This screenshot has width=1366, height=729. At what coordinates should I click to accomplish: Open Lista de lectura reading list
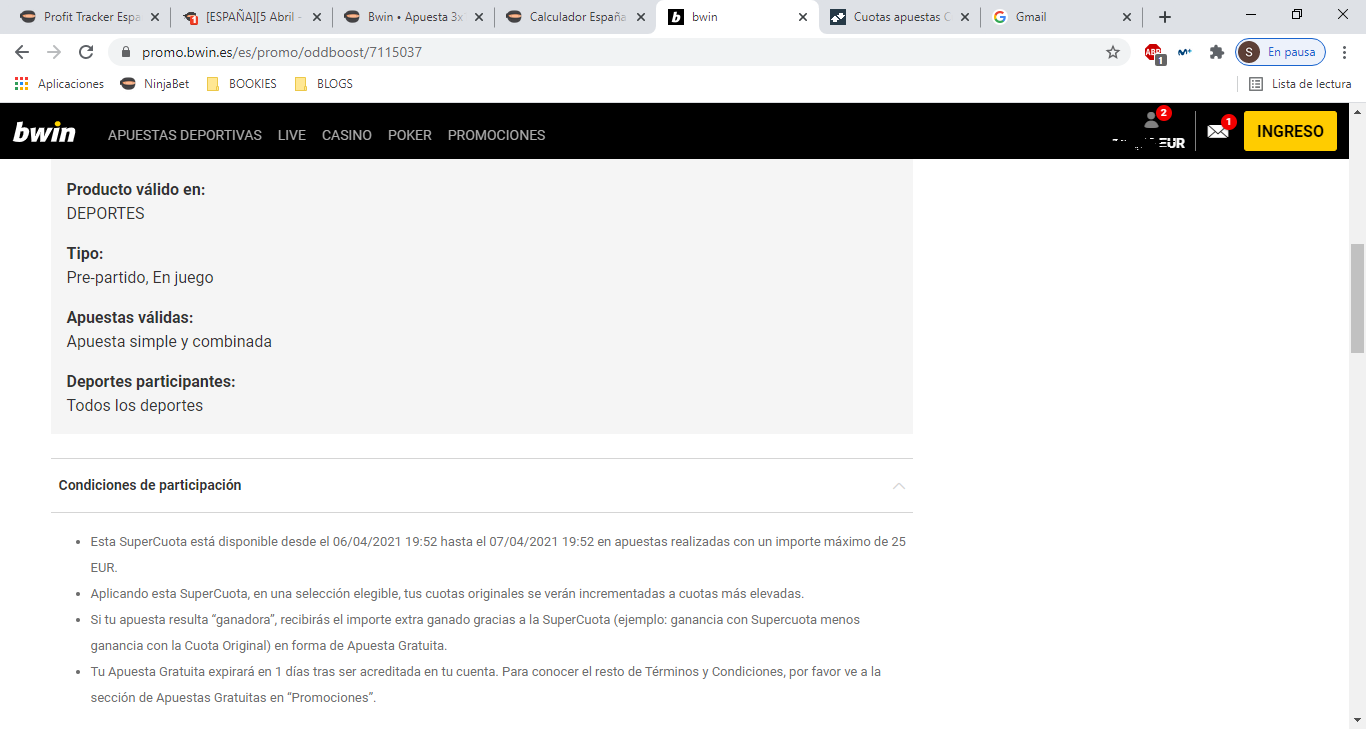point(1300,84)
